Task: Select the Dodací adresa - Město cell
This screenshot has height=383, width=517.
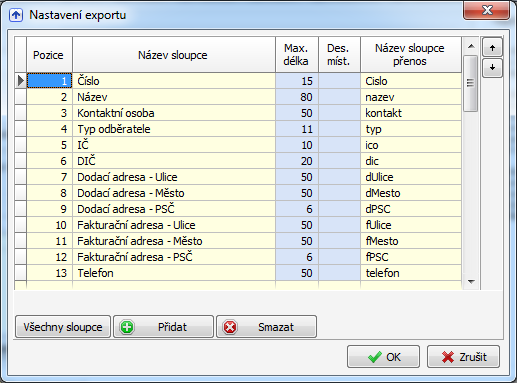Action: coord(174,193)
